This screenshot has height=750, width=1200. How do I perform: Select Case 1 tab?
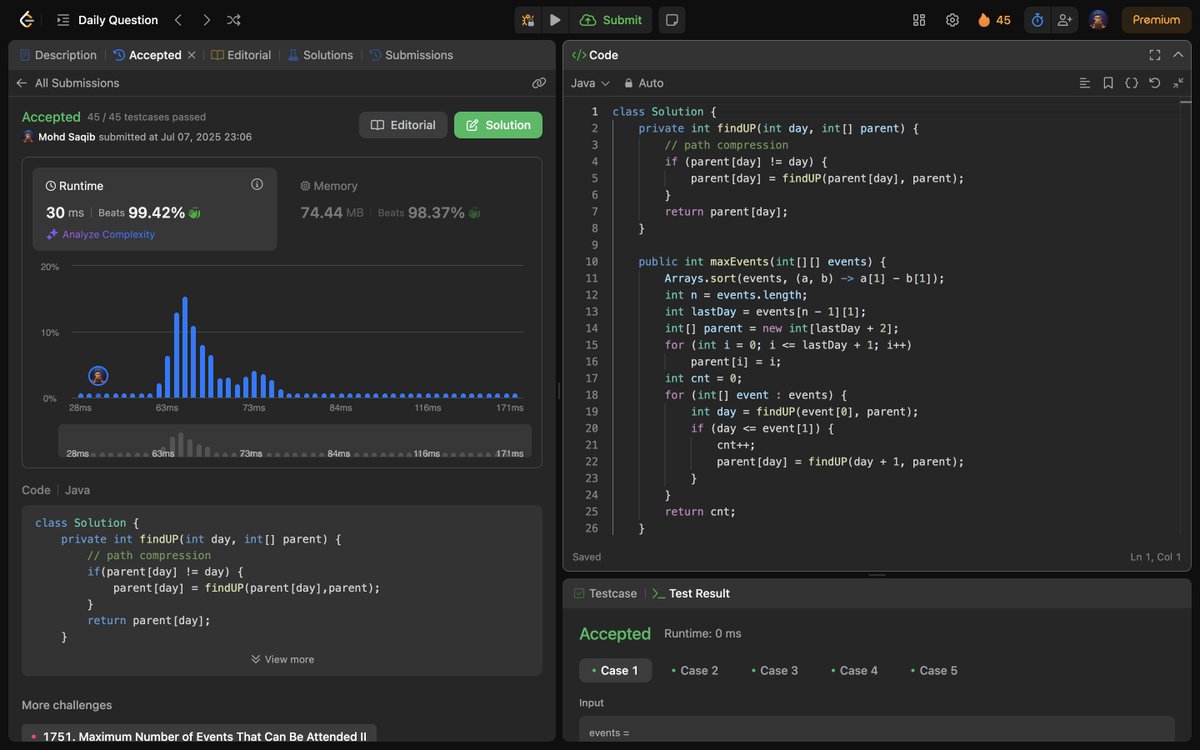615,670
